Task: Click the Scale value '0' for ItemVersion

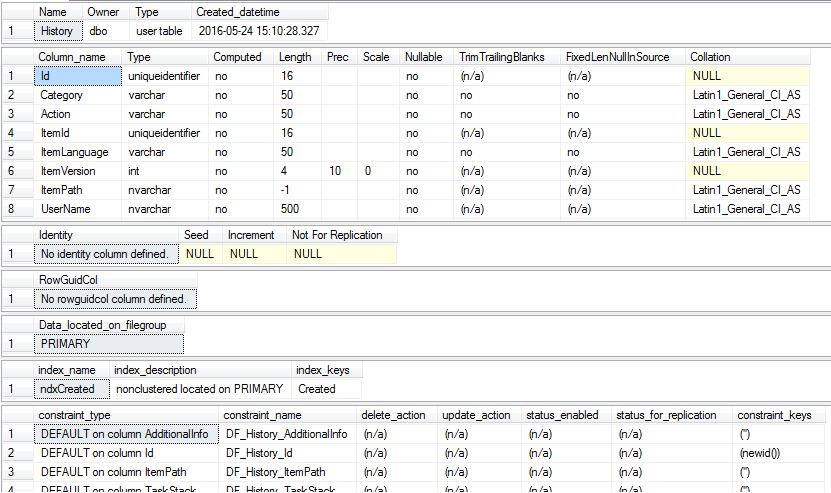Action: click(x=378, y=171)
